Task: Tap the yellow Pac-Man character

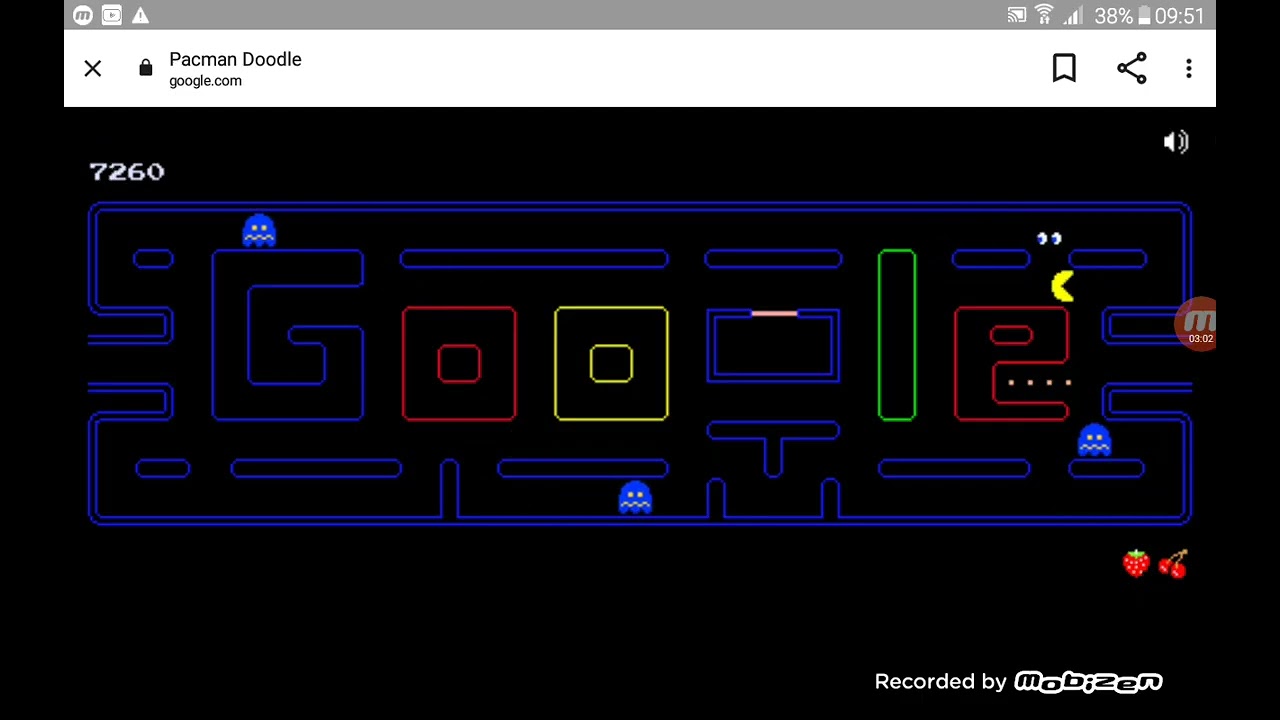Action: (1062, 286)
